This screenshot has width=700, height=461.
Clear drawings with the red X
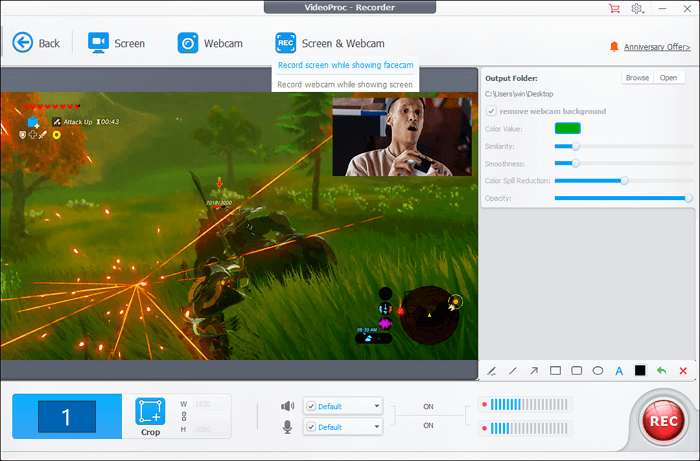[683, 371]
